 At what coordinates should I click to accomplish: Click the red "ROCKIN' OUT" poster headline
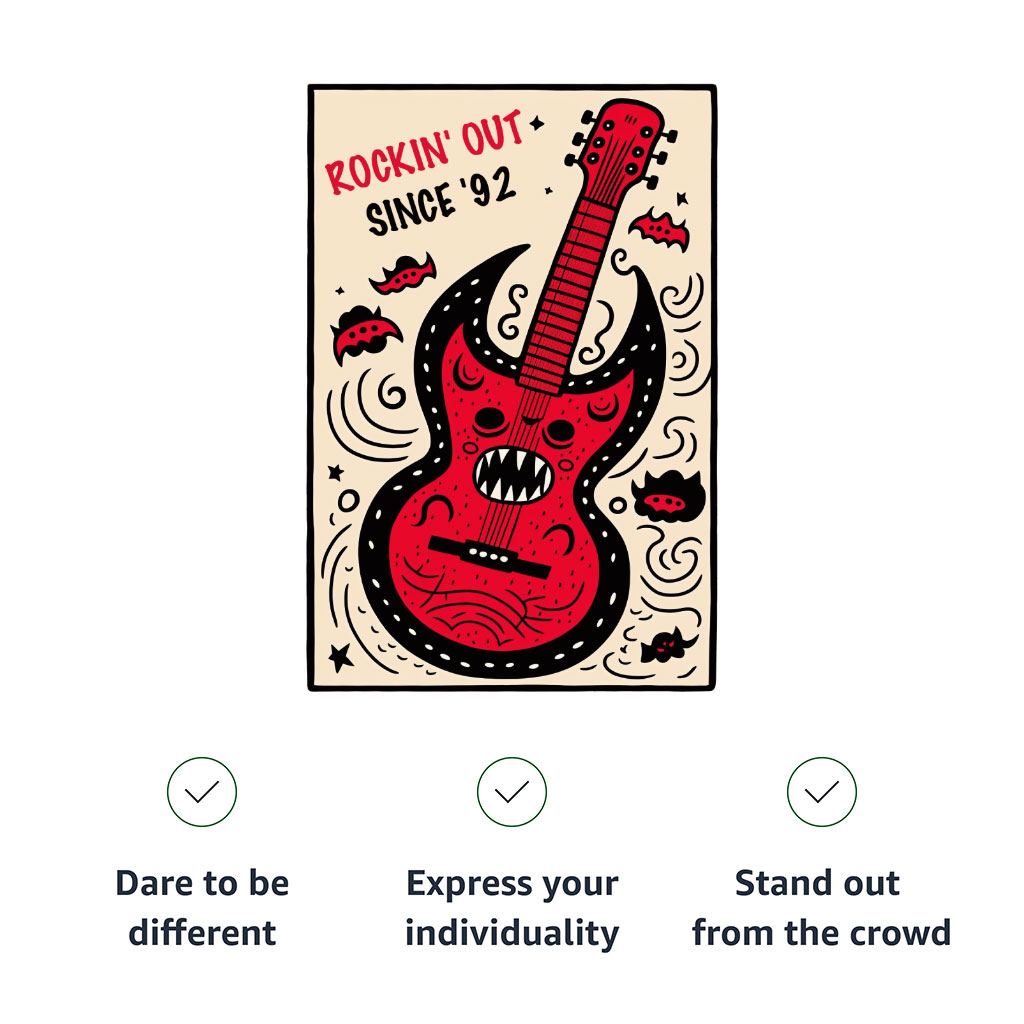[425, 151]
